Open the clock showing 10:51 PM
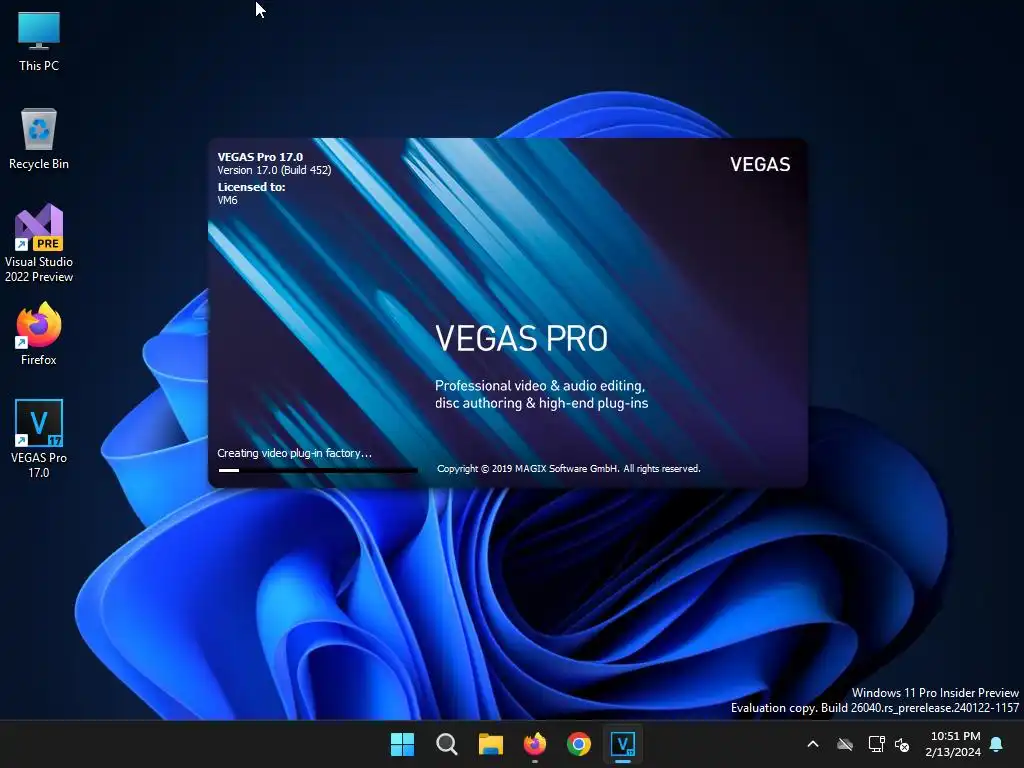1024x768 pixels. (x=953, y=744)
